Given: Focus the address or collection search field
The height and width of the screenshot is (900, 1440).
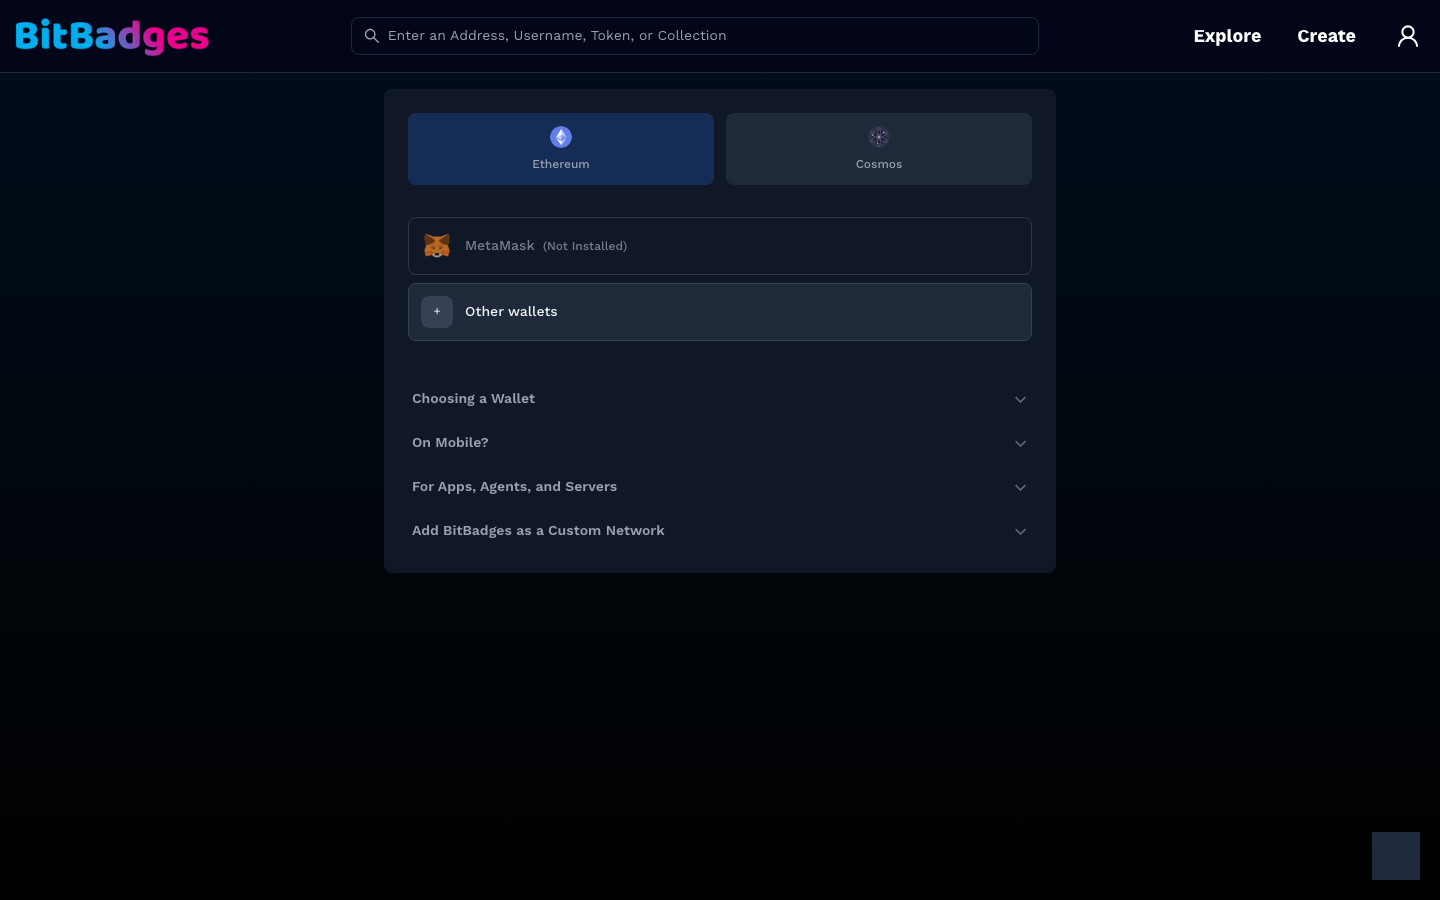Looking at the screenshot, I should [695, 36].
